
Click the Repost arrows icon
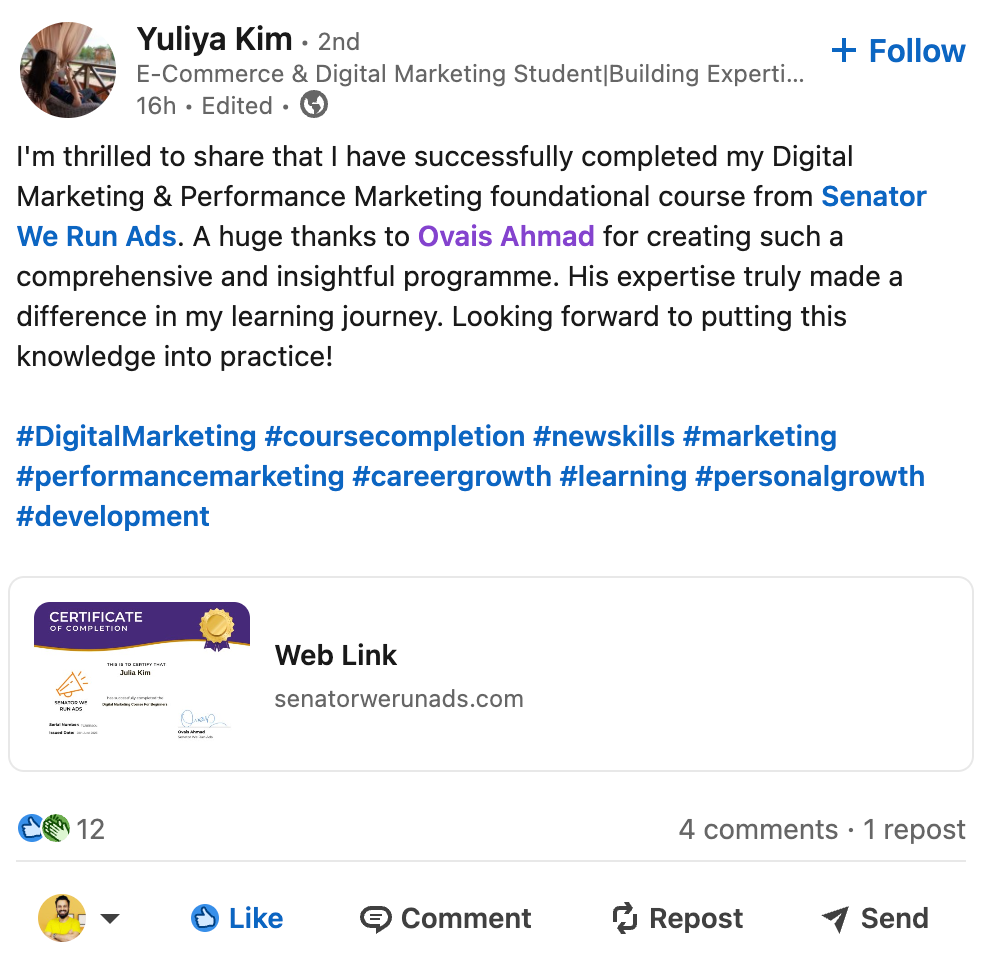click(x=625, y=918)
